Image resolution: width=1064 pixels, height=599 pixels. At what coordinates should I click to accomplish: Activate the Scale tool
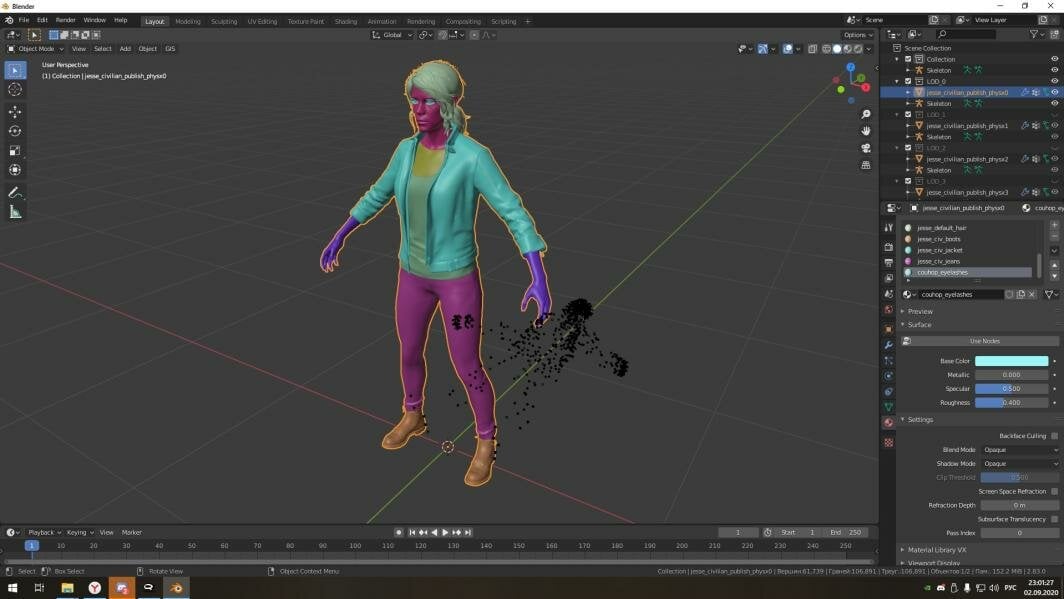point(15,151)
